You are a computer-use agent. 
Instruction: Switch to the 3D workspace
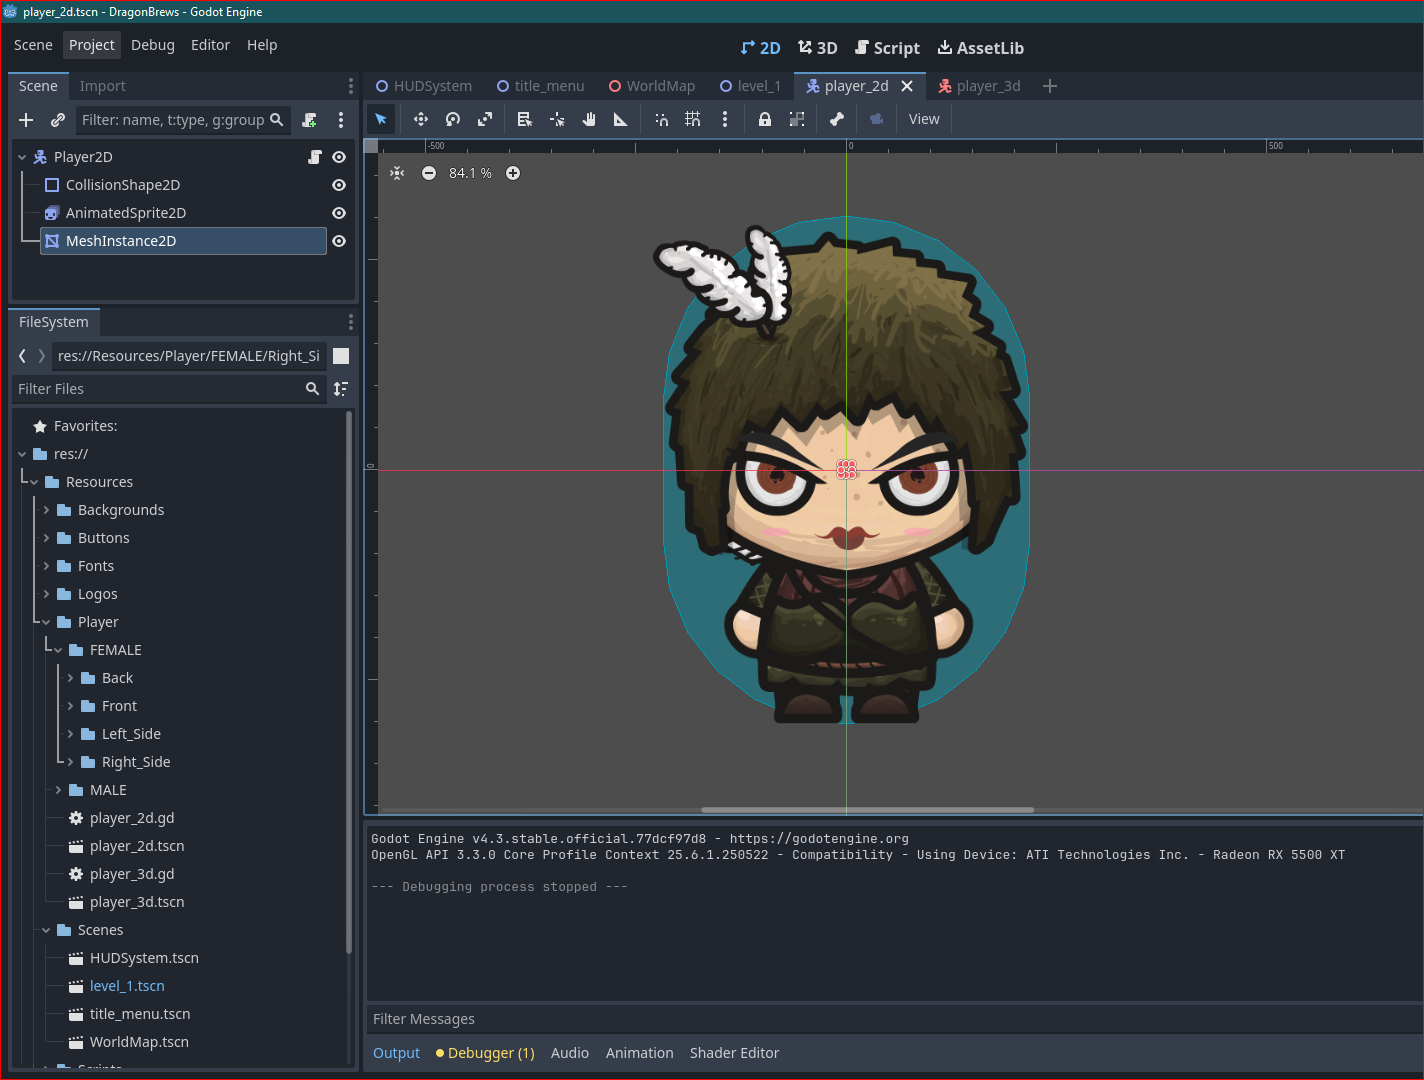[817, 48]
